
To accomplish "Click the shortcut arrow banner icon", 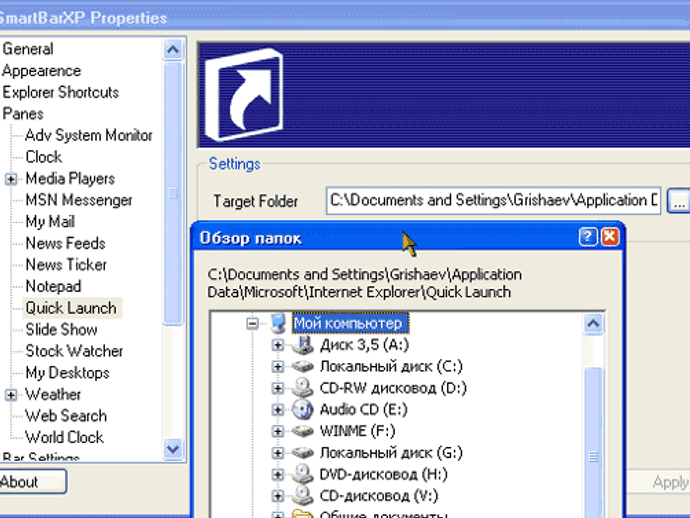I will [244, 95].
